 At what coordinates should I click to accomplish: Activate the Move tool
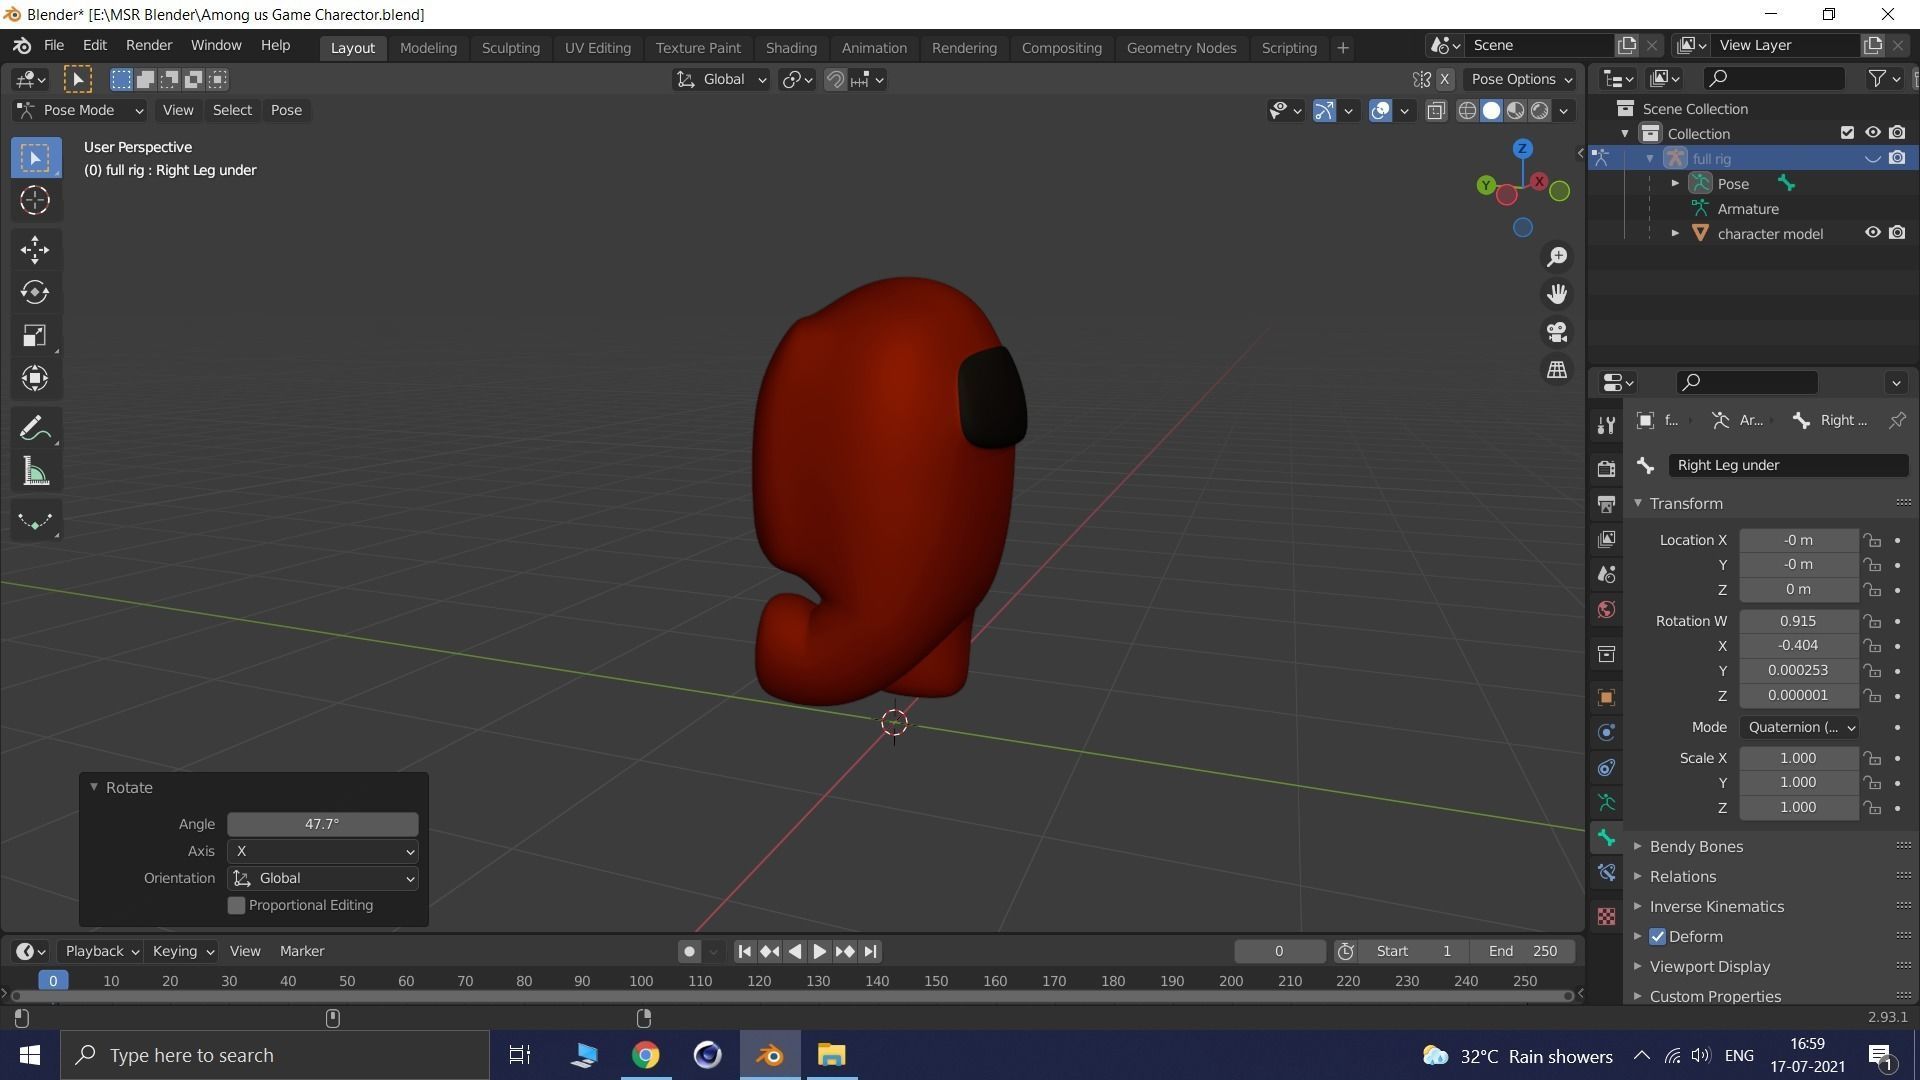pyautogui.click(x=35, y=249)
